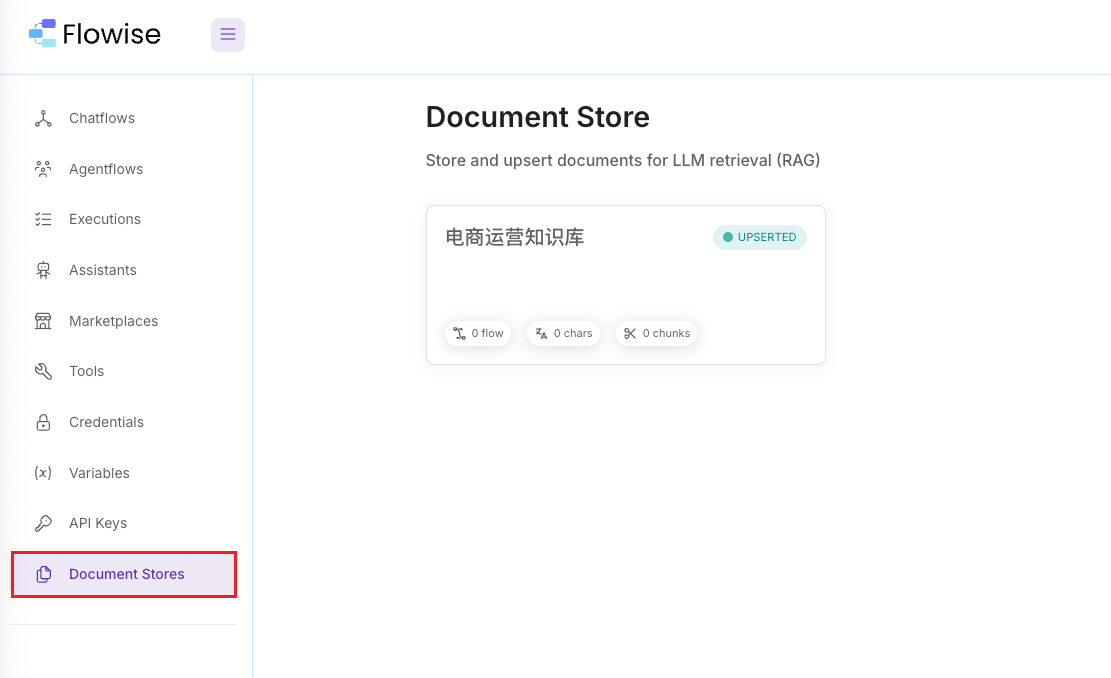Click the Variables curly-brace icon
The width and height of the screenshot is (1111, 678).
pyautogui.click(x=43, y=473)
